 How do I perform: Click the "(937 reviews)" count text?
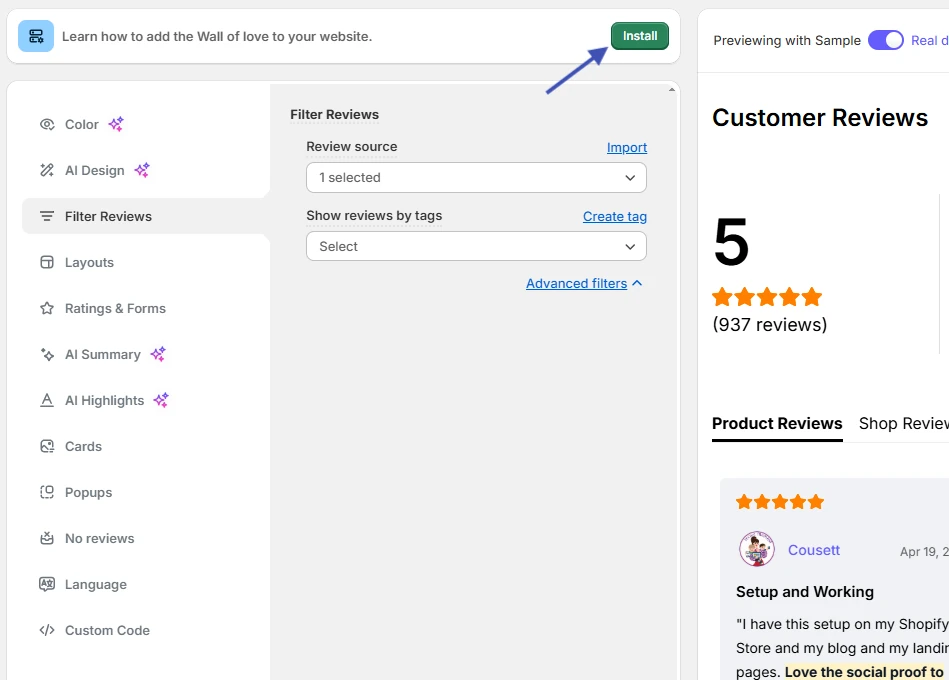point(770,324)
